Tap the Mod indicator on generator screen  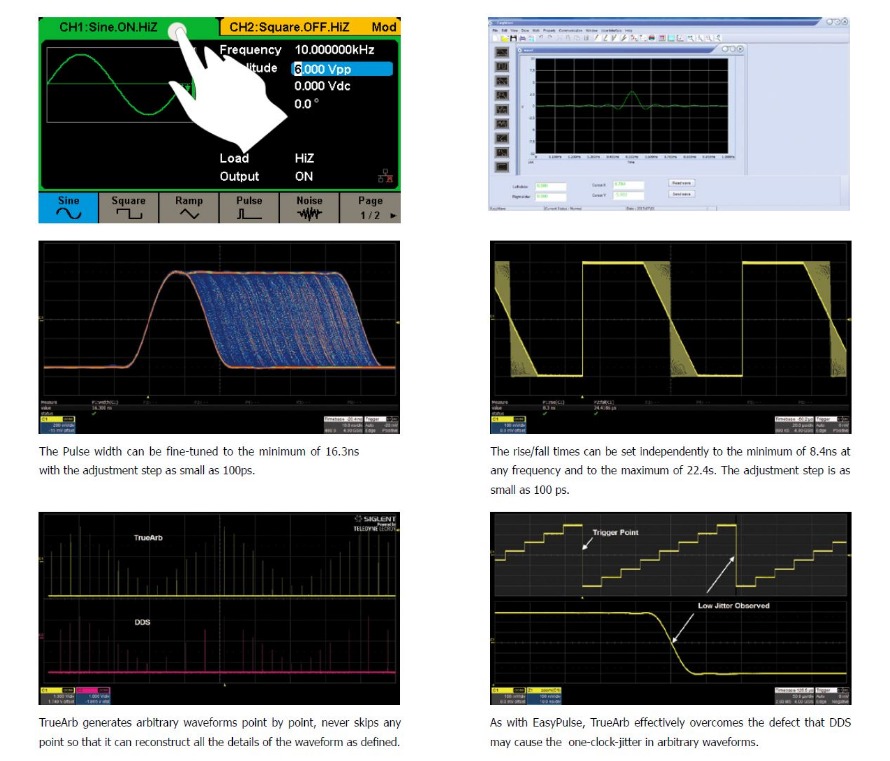point(384,27)
